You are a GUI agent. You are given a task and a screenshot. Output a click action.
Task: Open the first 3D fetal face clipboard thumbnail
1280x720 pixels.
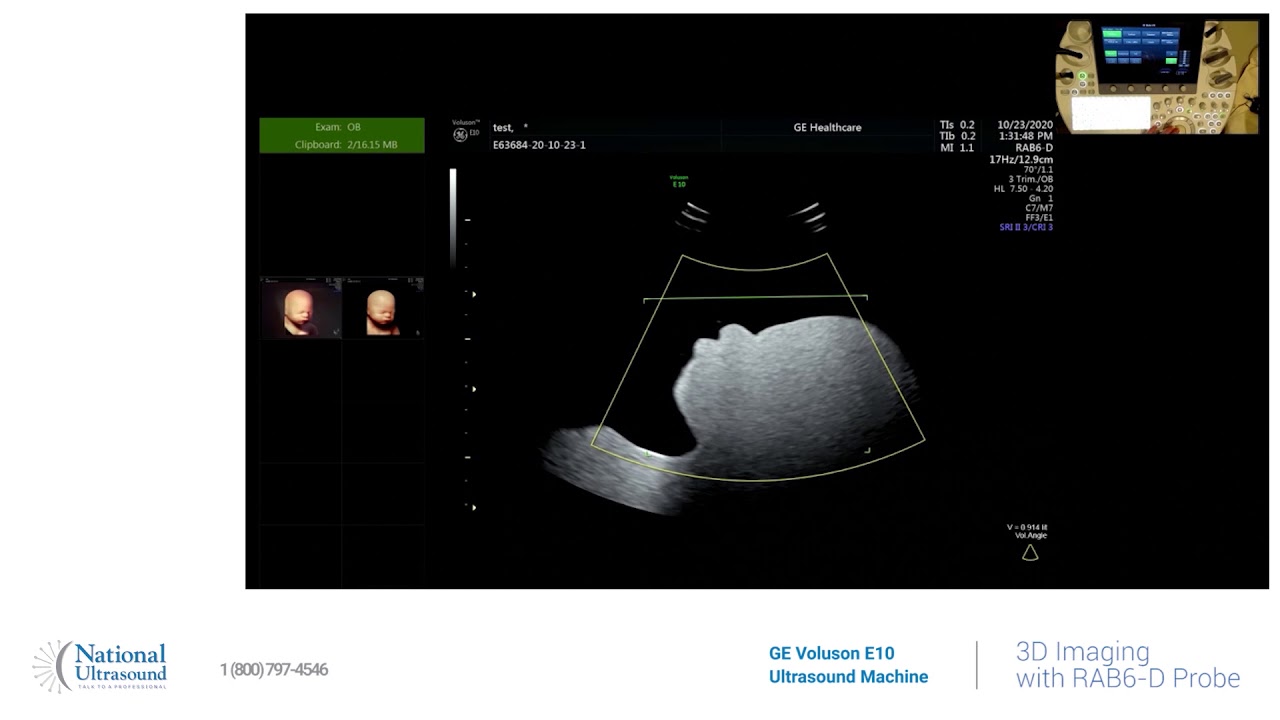pyautogui.click(x=301, y=308)
